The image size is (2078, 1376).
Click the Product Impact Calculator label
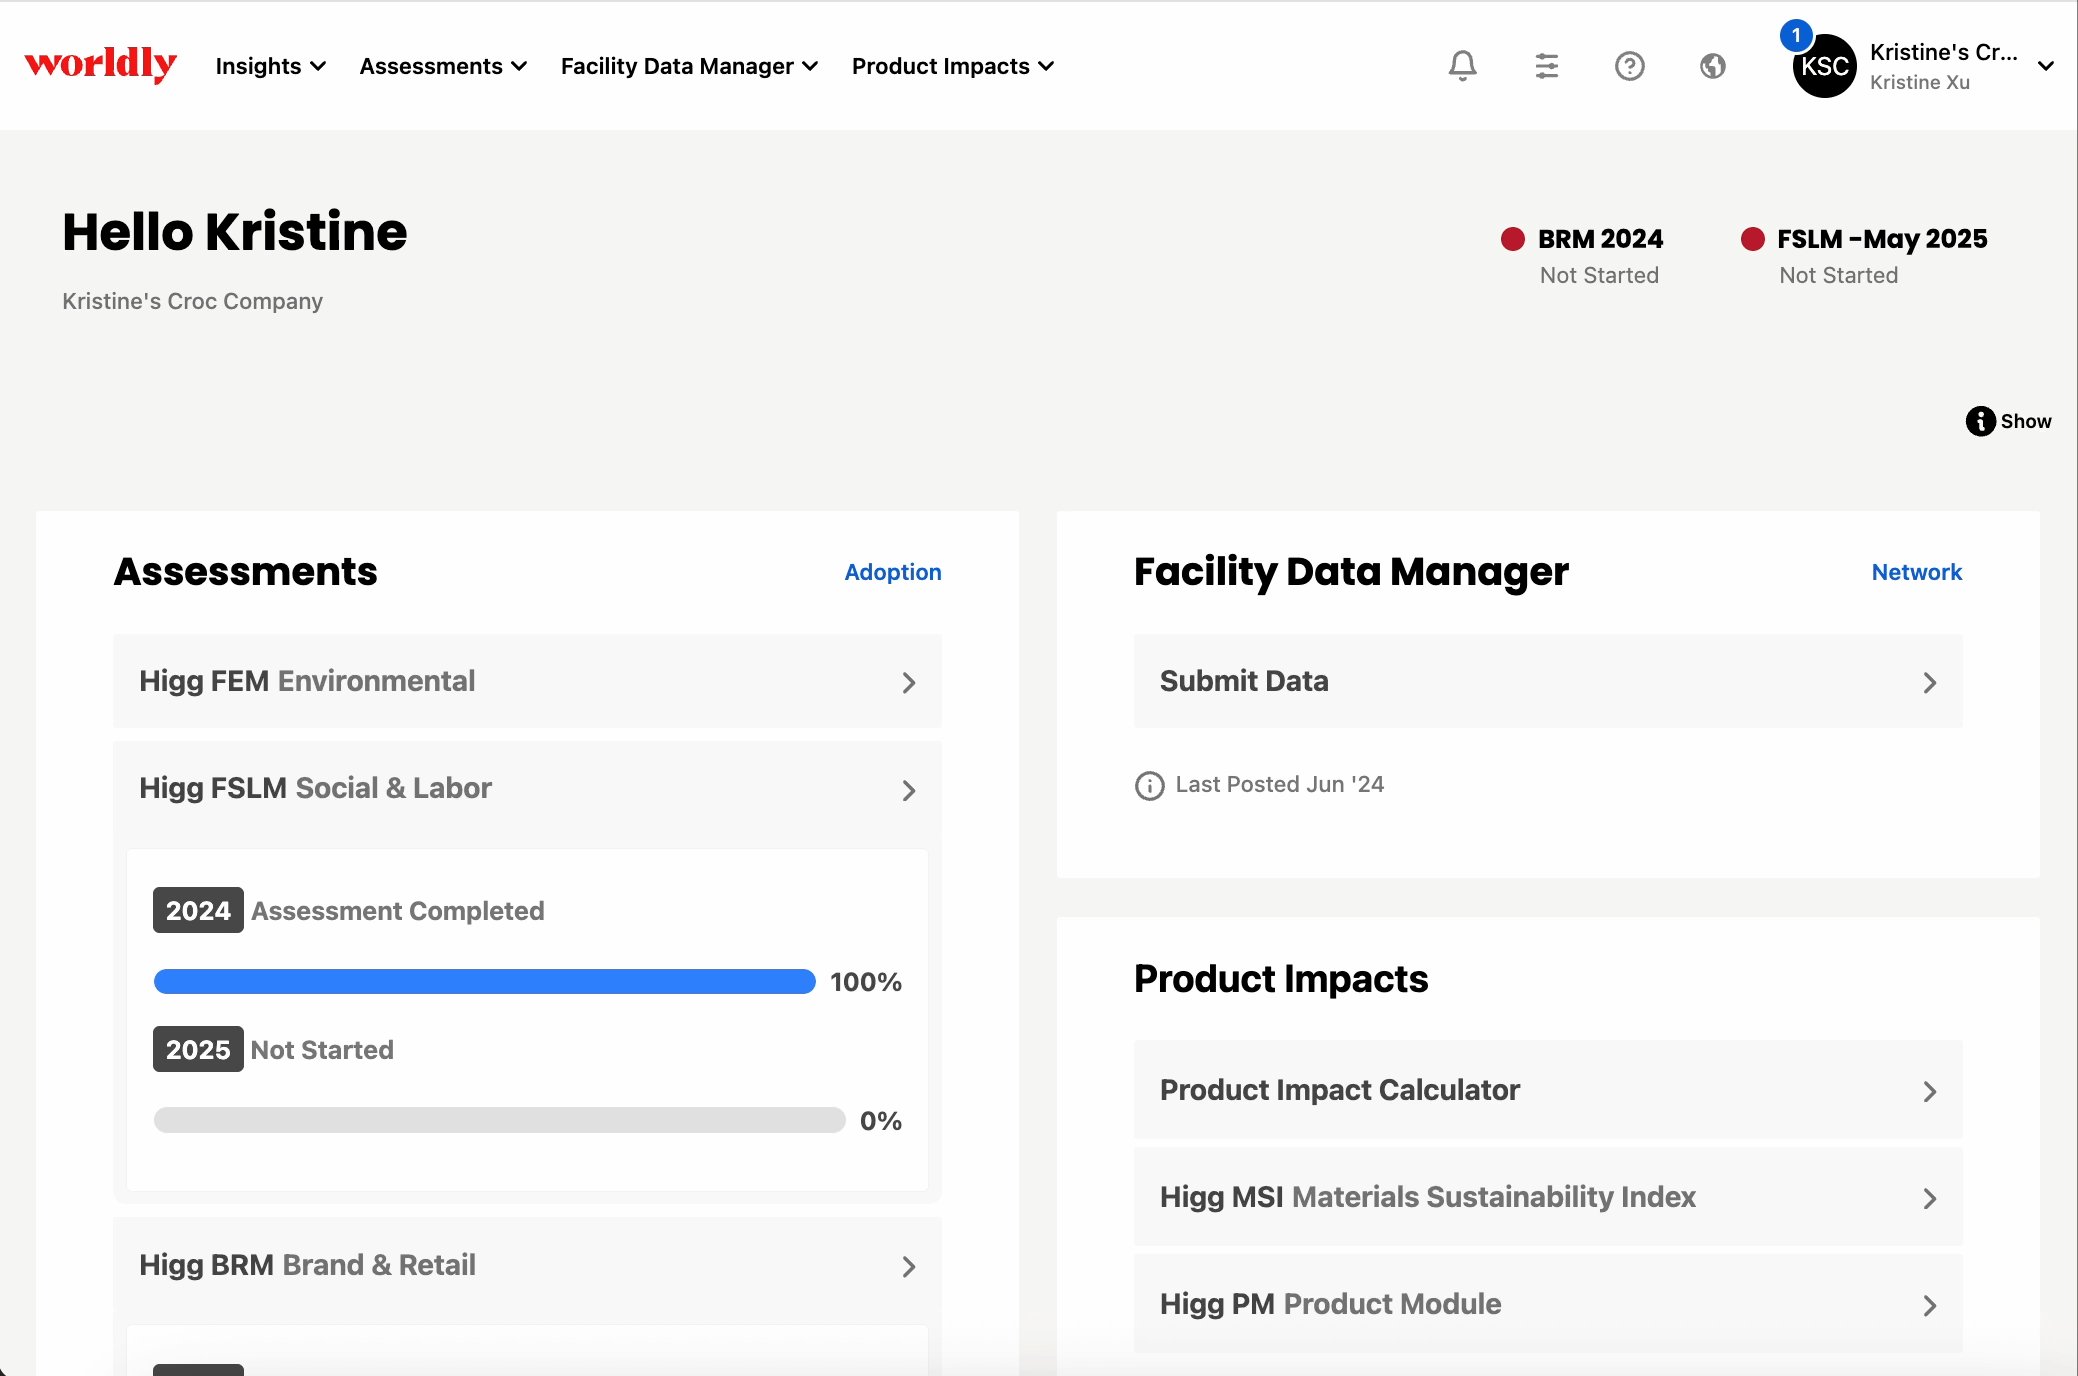pyautogui.click(x=1340, y=1090)
